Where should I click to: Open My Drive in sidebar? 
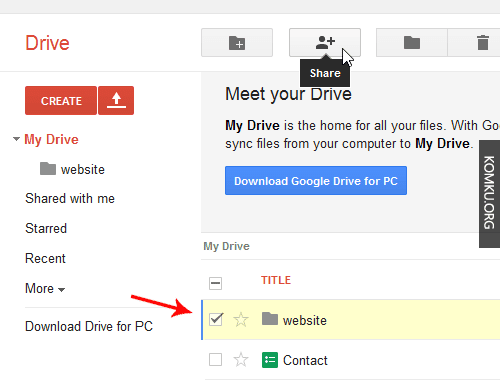coord(51,139)
